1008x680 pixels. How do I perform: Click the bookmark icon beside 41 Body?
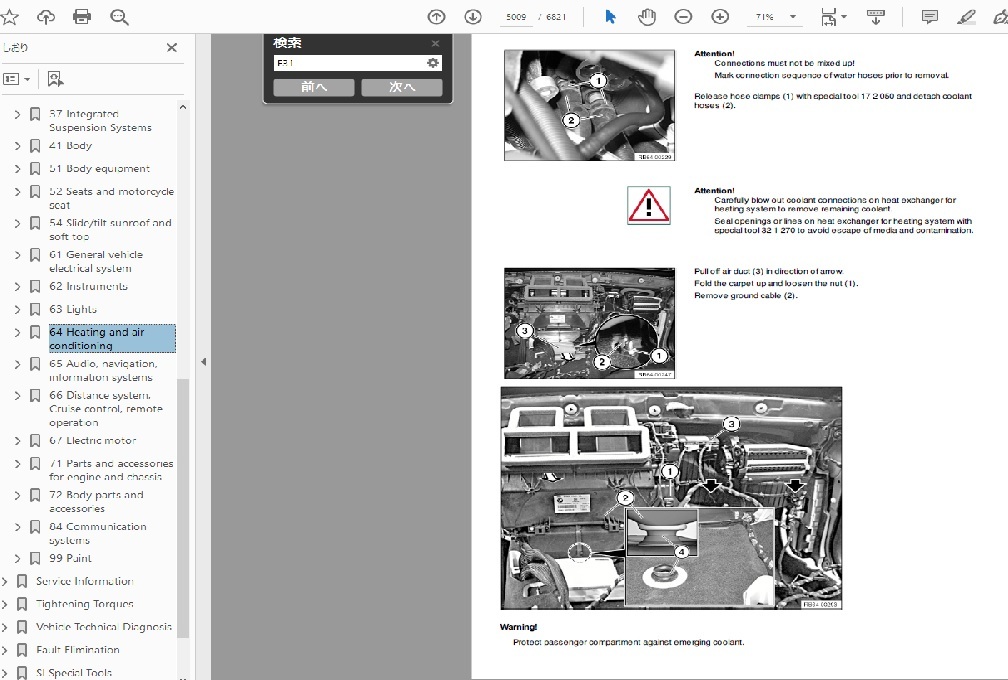(35, 146)
